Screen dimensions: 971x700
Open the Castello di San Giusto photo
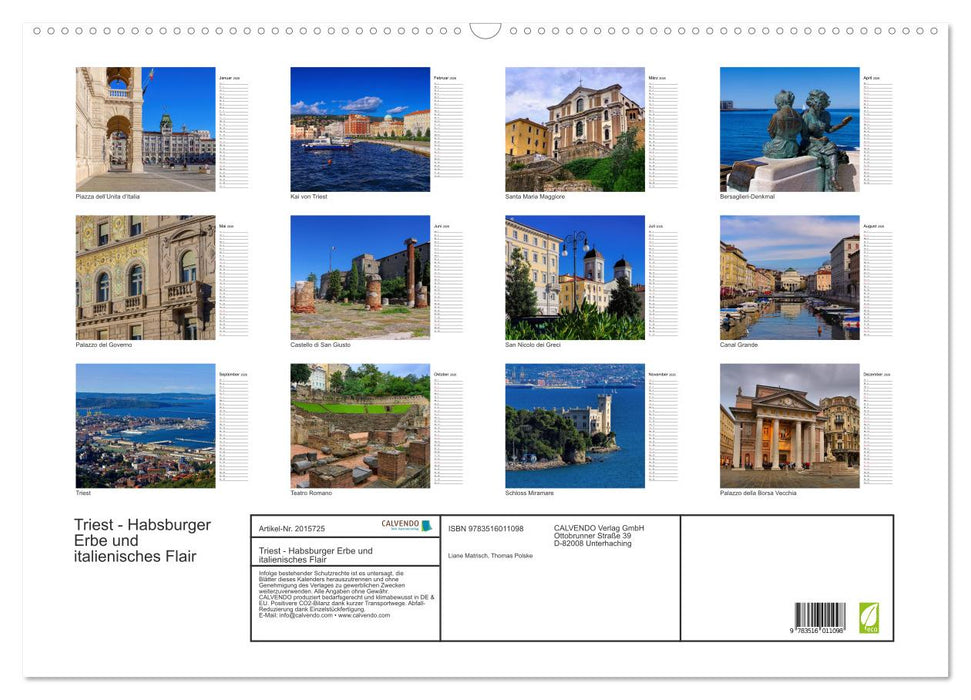(x=361, y=277)
